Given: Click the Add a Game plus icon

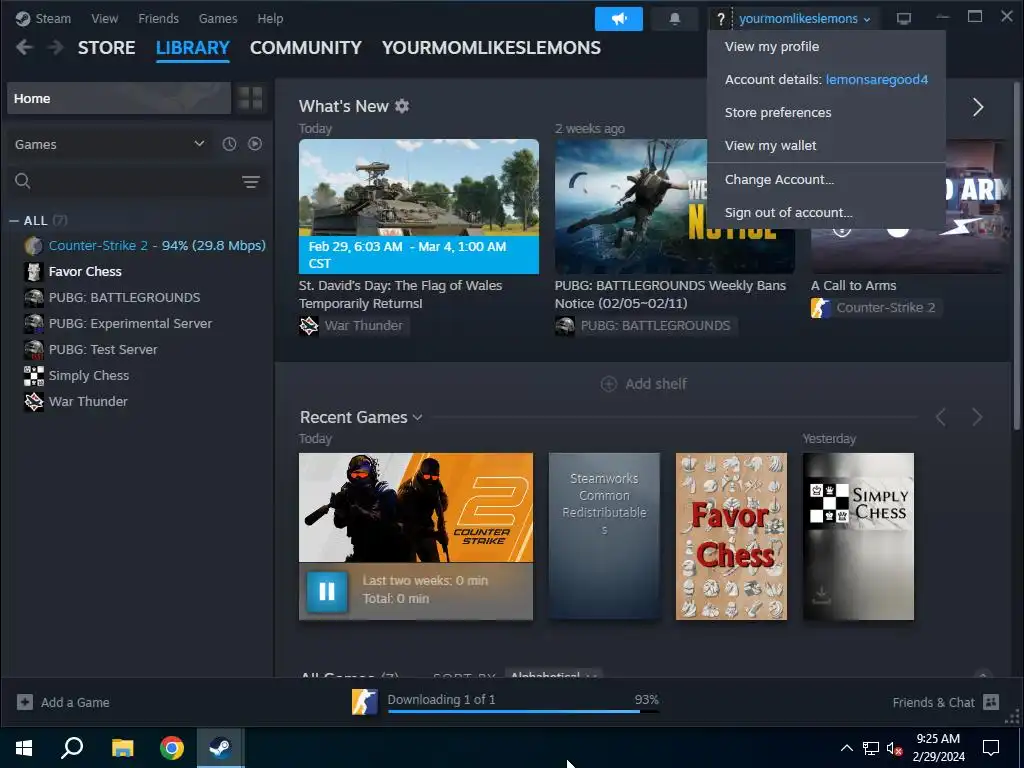Looking at the screenshot, I should click(25, 702).
